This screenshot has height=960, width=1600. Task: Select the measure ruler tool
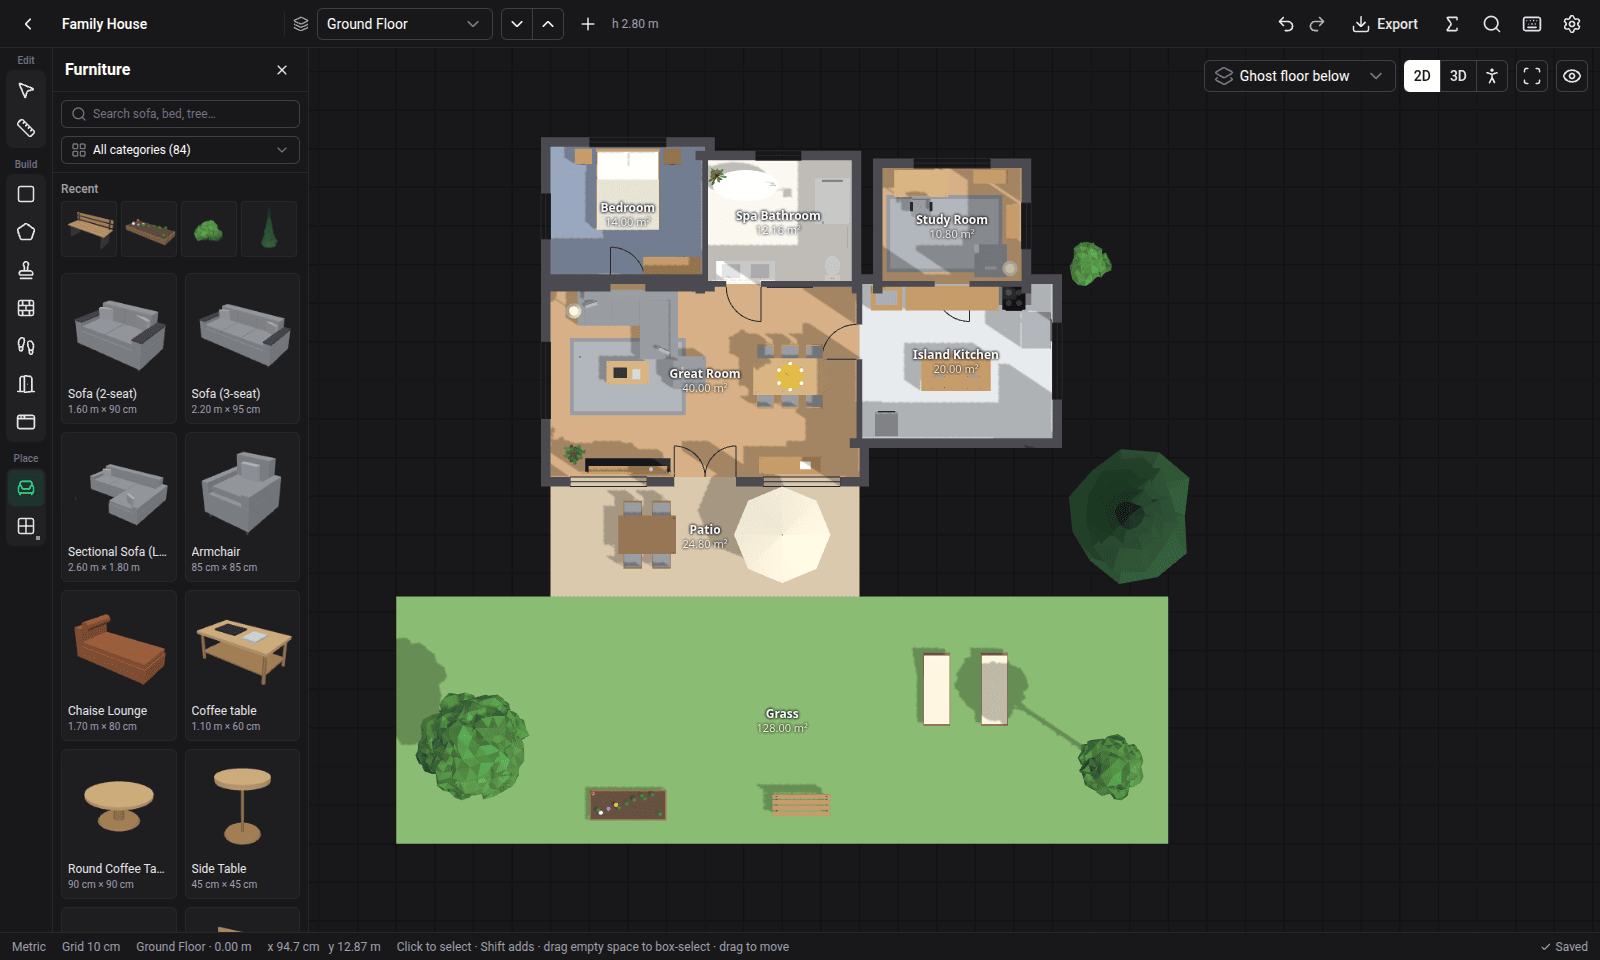(x=26, y=128)
